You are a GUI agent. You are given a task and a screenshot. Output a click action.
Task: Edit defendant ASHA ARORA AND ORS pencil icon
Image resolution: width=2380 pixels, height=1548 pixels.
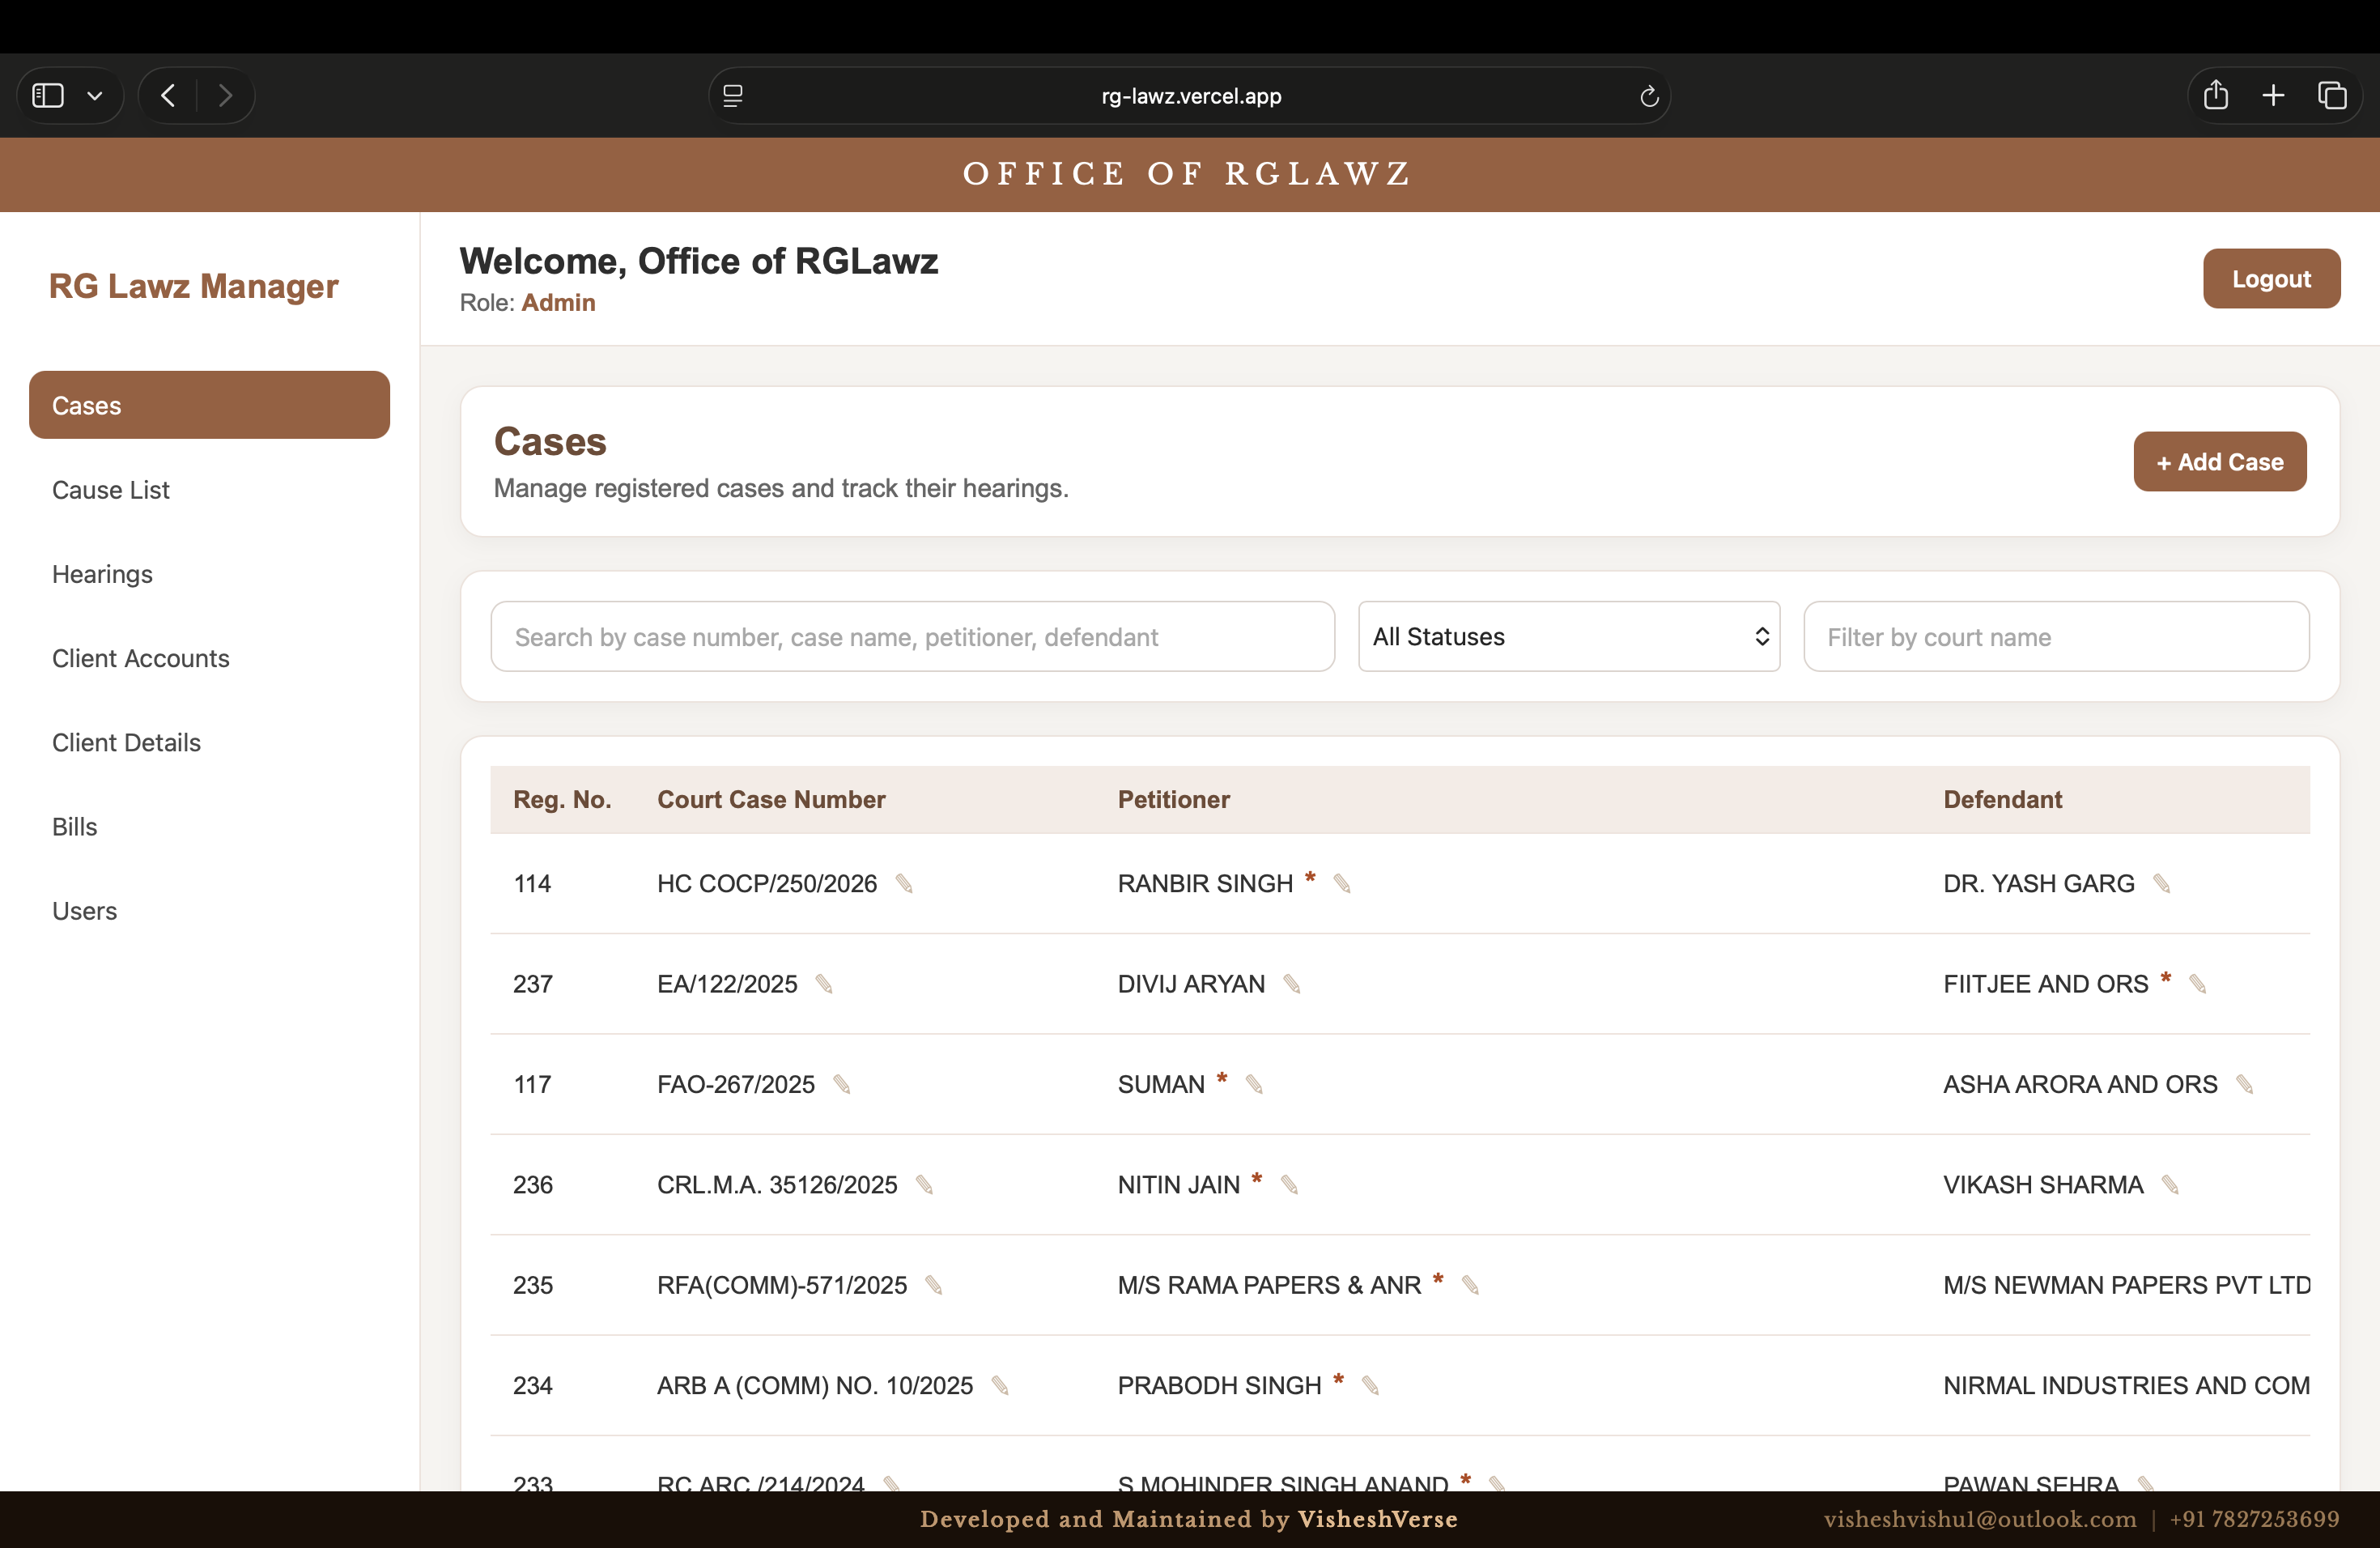(2244, 1085)
